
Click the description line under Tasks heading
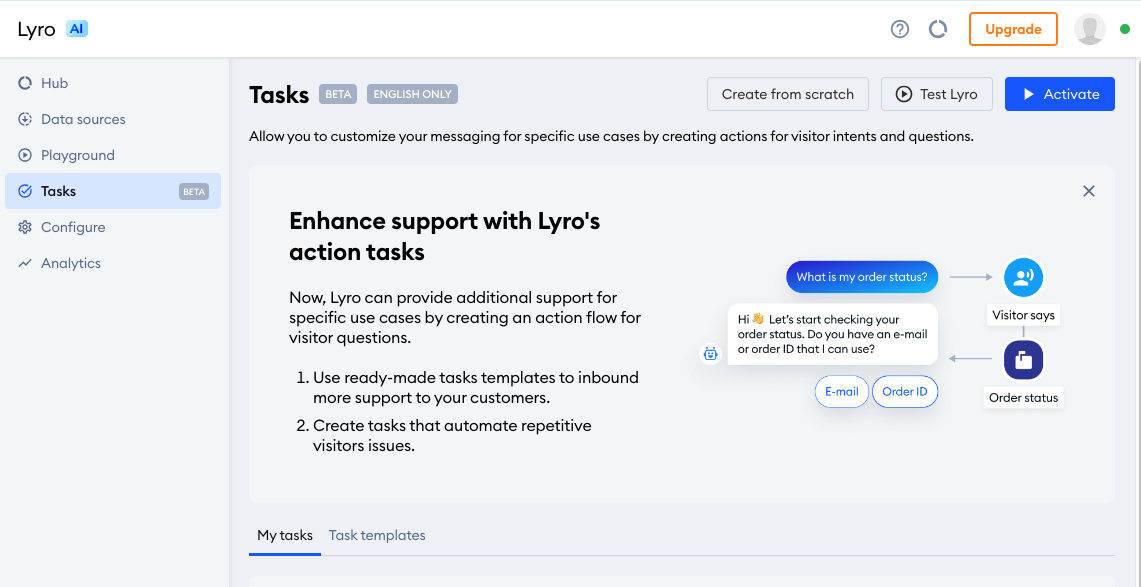pyautogui.click(x=611, y=136)
